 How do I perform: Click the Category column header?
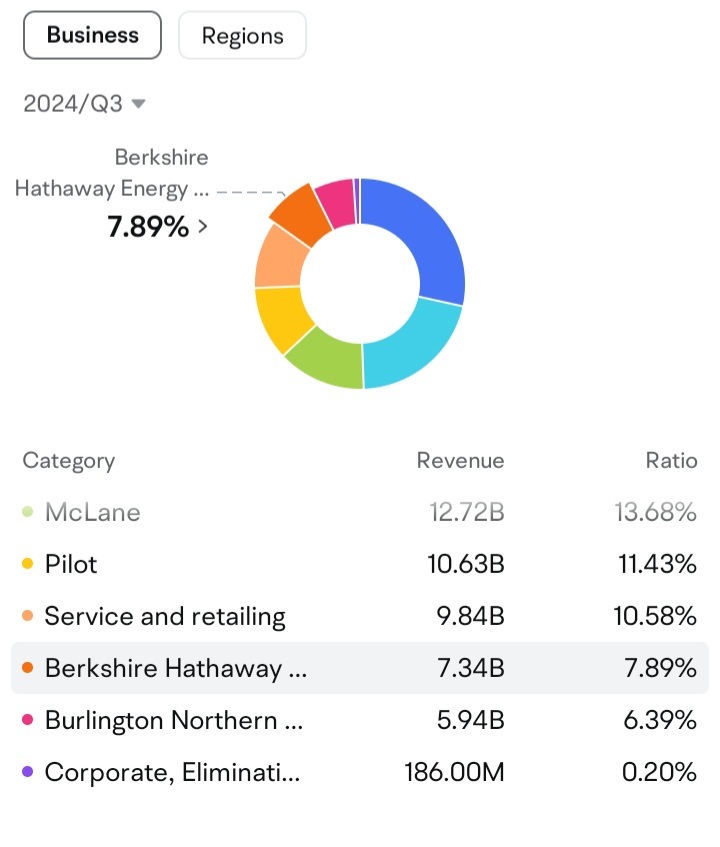69,461
